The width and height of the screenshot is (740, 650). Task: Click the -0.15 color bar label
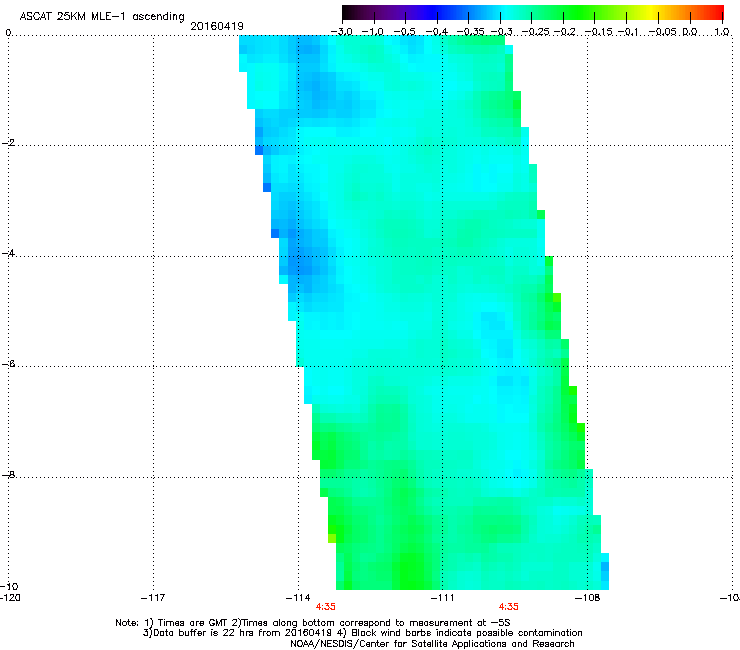coord(598,32)
